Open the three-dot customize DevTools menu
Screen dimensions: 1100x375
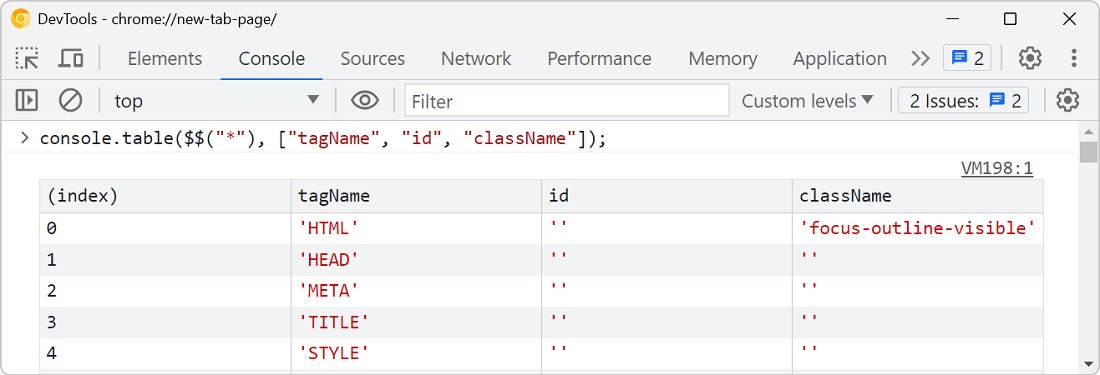[x=1073, y=58]
